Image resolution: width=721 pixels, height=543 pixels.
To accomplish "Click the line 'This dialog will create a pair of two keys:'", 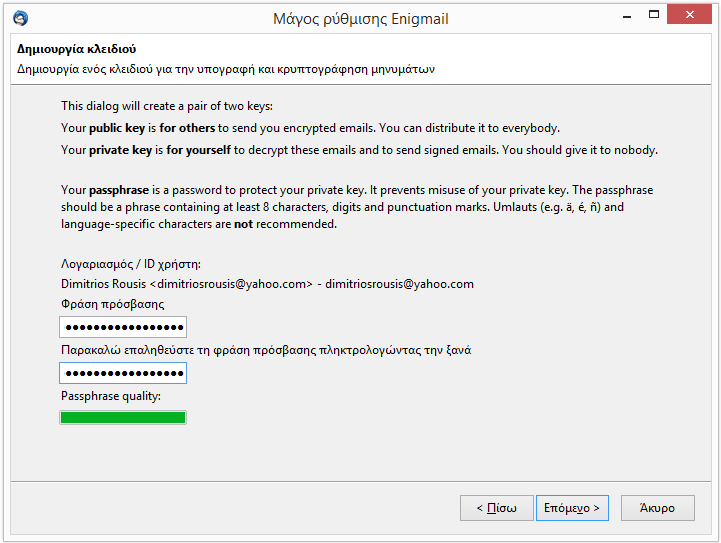I will [x=167, y=106].
